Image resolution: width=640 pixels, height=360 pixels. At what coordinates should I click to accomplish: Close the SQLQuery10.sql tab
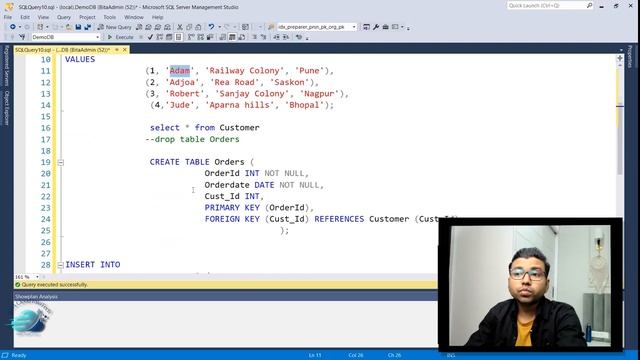(125, 50)
